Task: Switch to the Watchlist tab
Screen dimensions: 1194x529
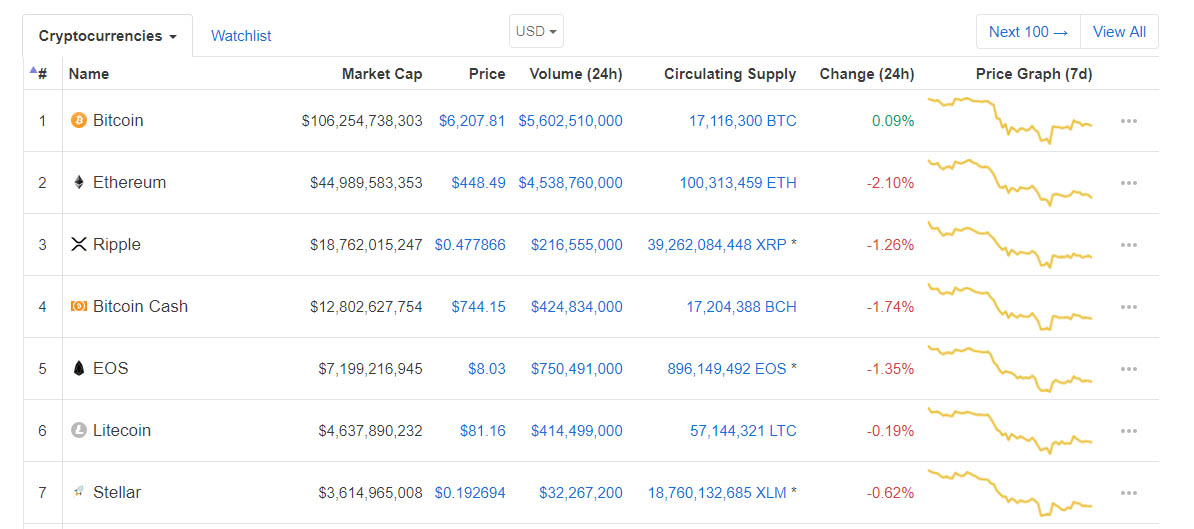Action: tap(241, 36)
